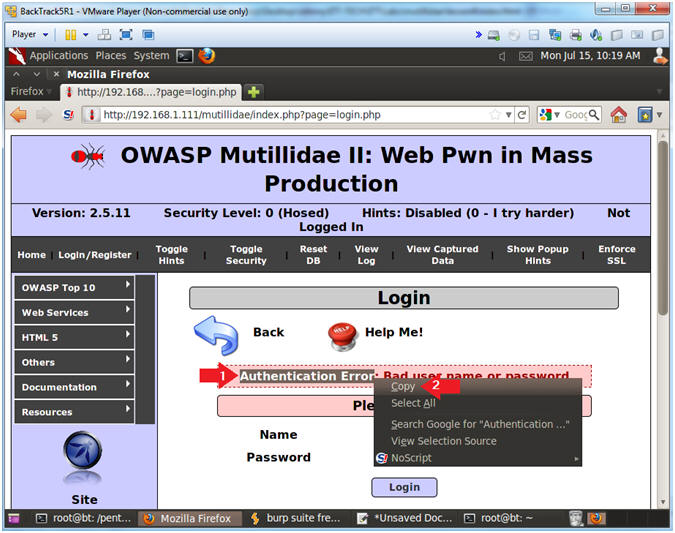The height and width of the screenshot is (533, 675).
Task: Enter full screen mode in VMware Player
Action: pos(126,34)
